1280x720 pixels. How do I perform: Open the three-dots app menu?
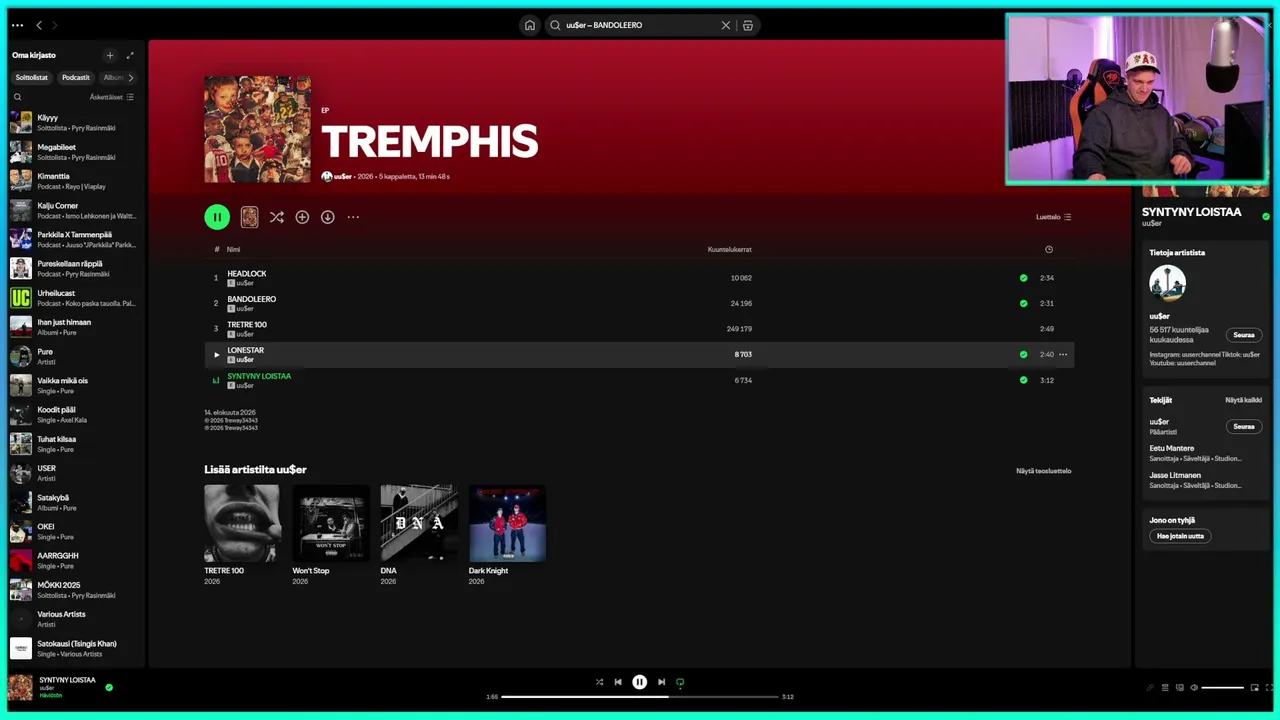tap(17, 25)
